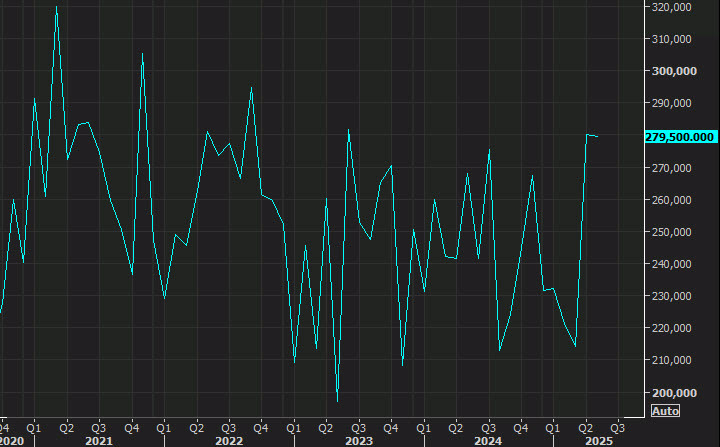Click the Q3 label under 2025
This screenshot has height=447, width=720.
[617, 428]
